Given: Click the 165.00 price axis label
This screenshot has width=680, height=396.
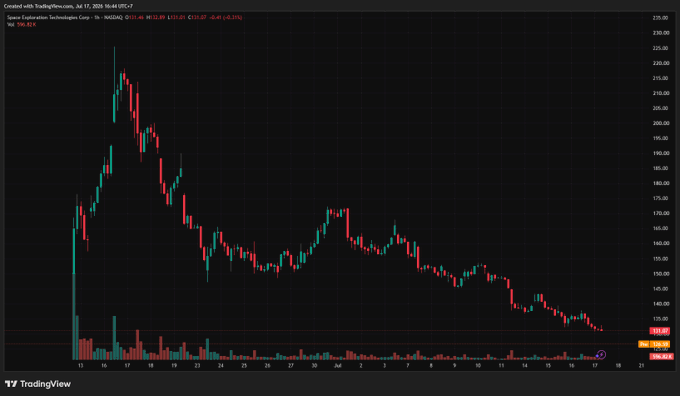Looking at the screenshot, I should coord(660,228).
